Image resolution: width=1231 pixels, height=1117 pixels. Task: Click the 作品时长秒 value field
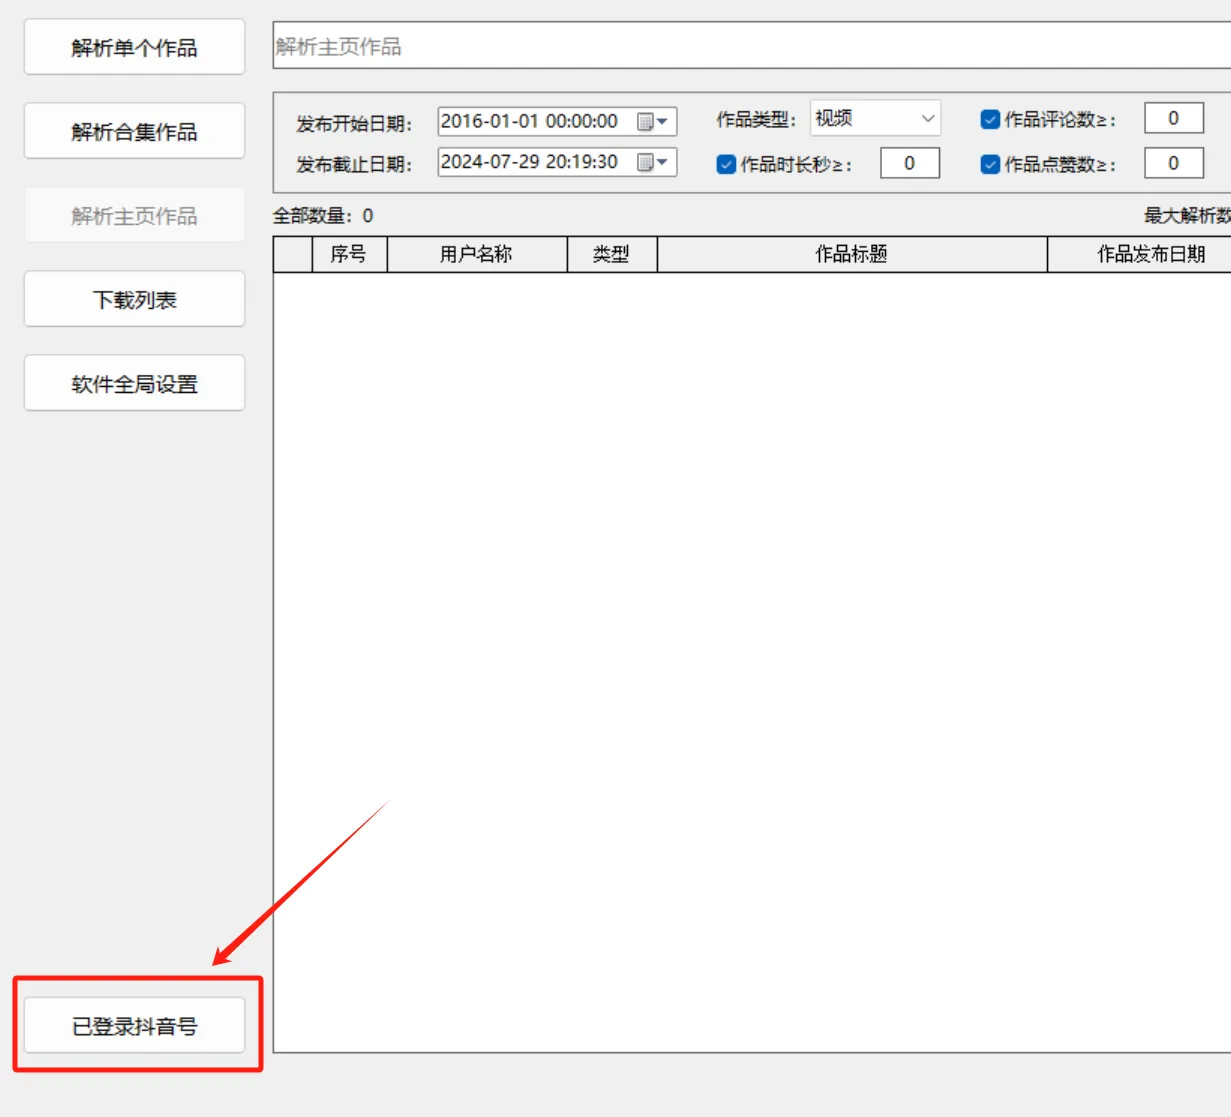tap(909, 163)
